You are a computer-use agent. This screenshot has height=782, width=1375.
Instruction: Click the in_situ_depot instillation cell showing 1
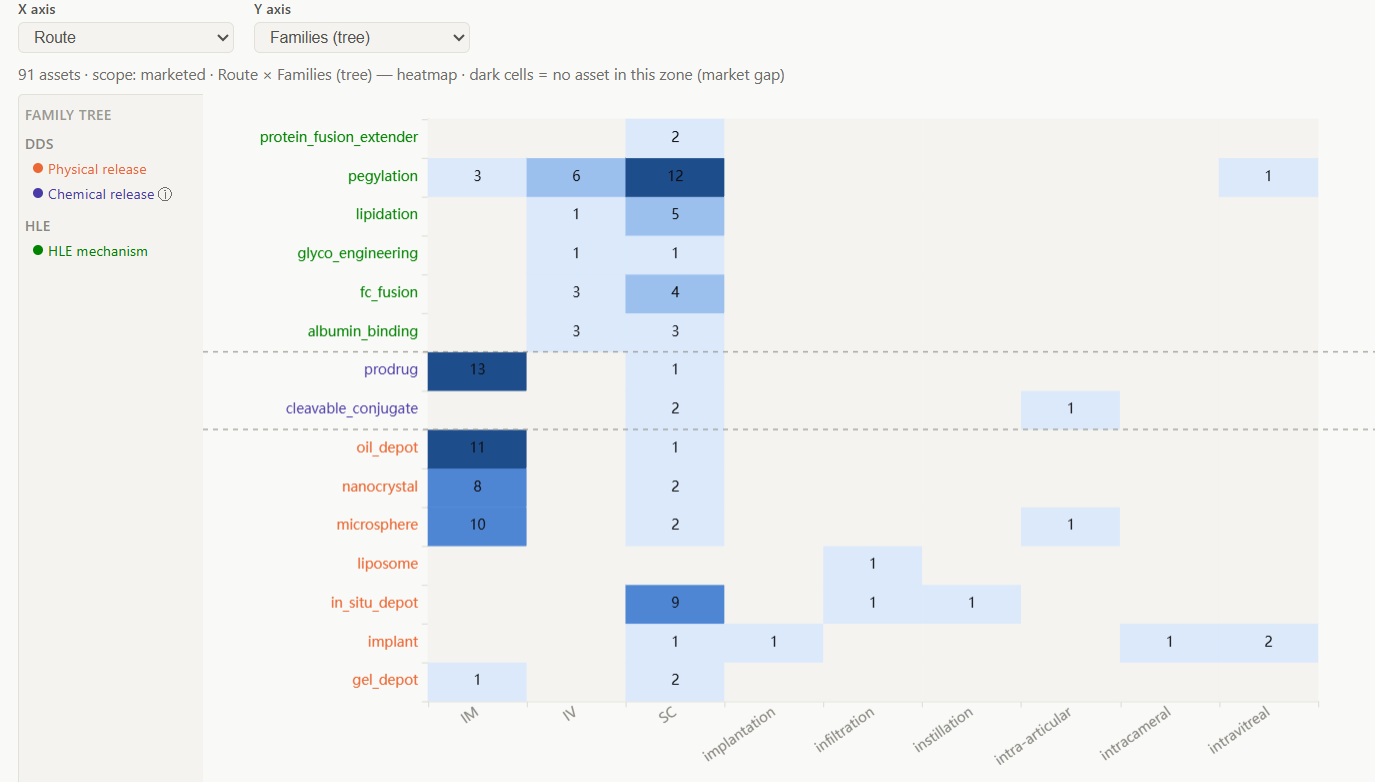coord(971,604)
